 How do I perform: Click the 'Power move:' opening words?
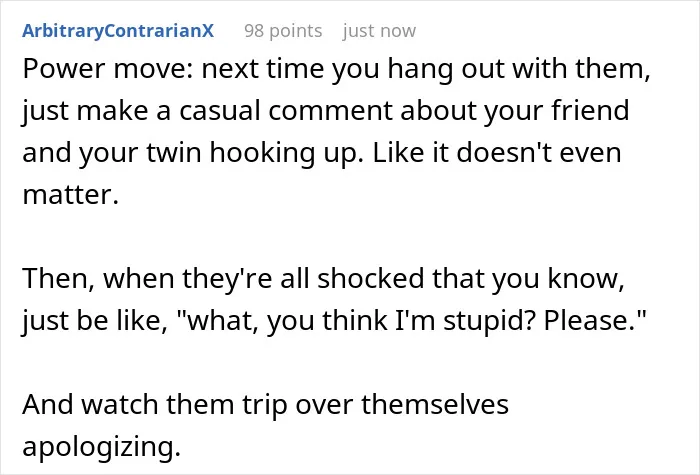(x=108, y=69)
